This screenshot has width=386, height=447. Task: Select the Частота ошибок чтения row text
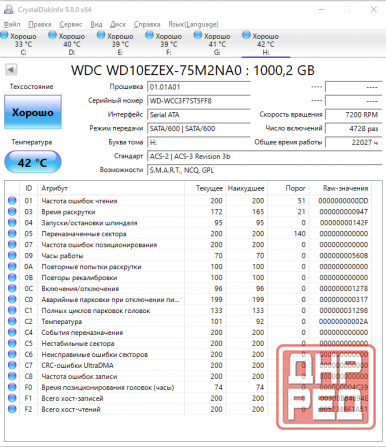79,201
